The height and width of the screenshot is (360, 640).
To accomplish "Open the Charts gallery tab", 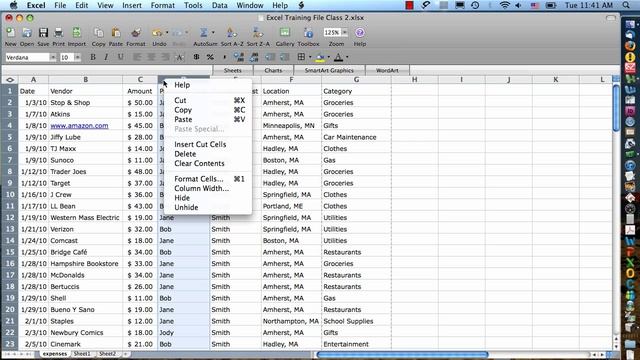I will (x=273, y=70).
